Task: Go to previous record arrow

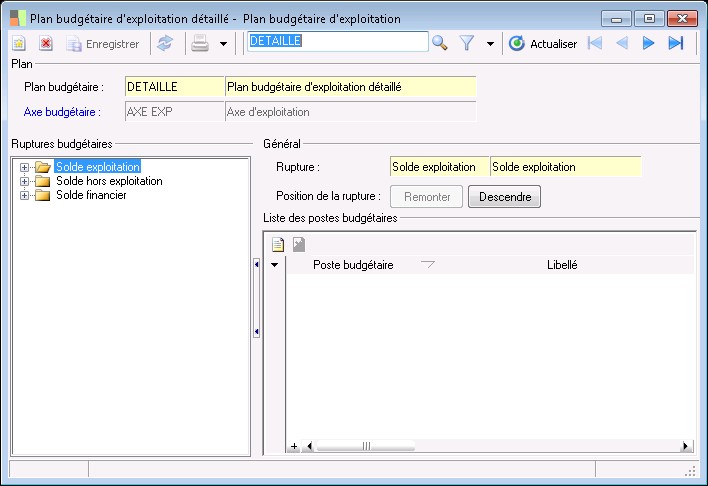Action: point(622,43)
